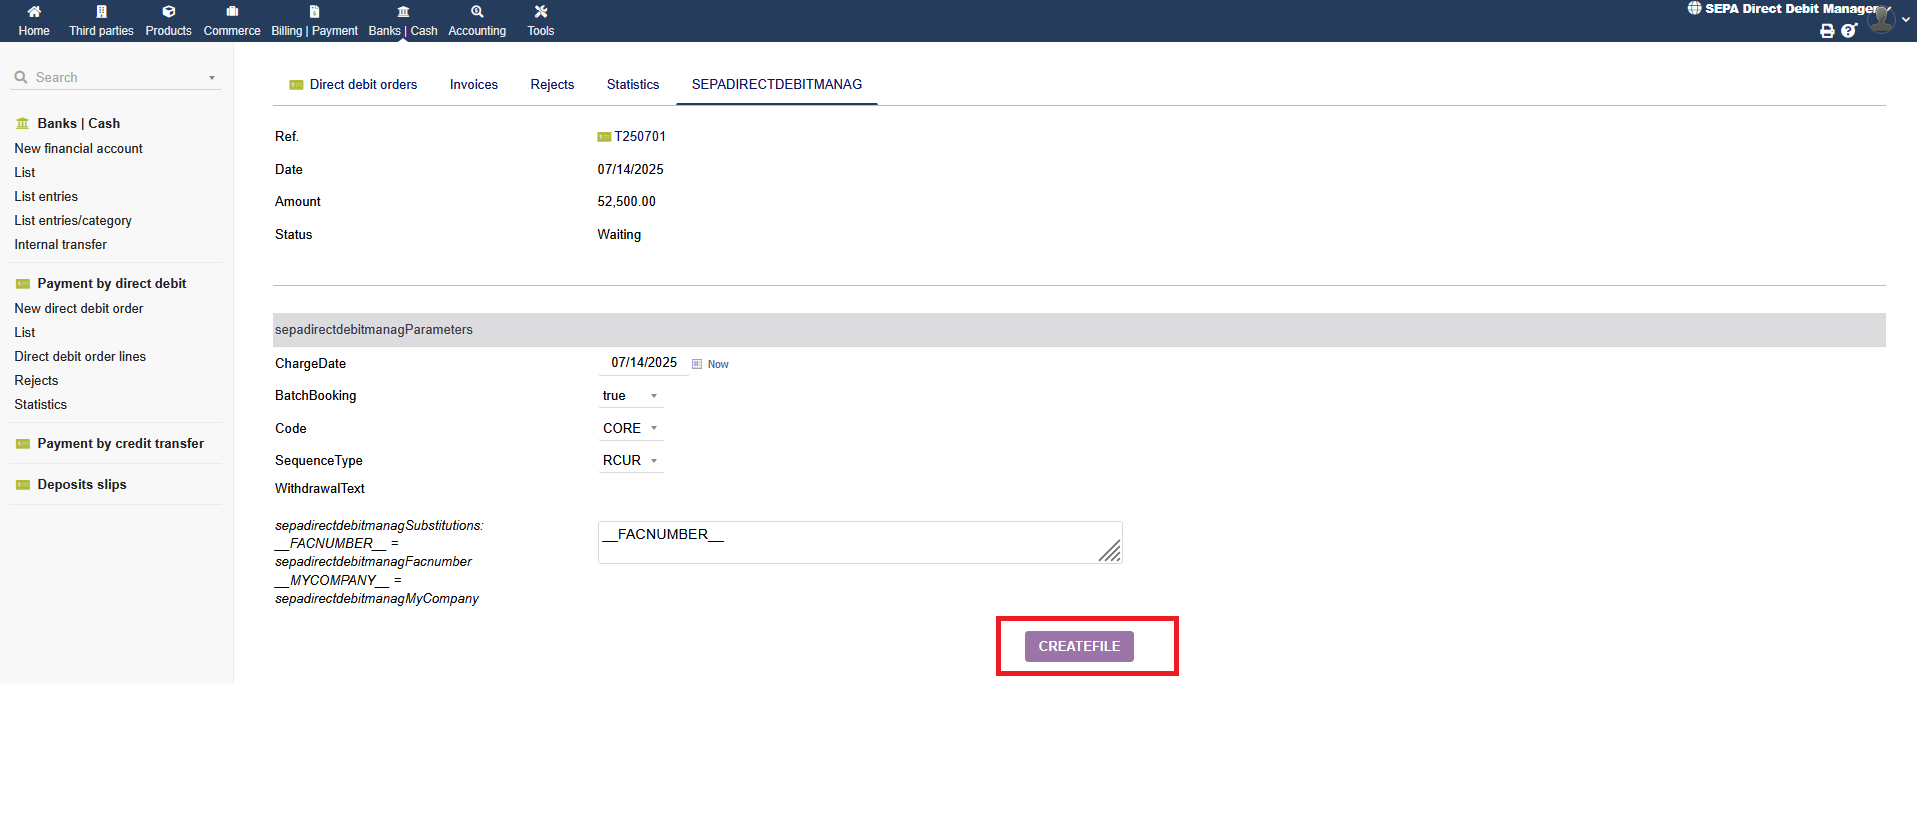Switch to the Statistics tab
The image size is (1917, 821).
(x=632, y=85)
